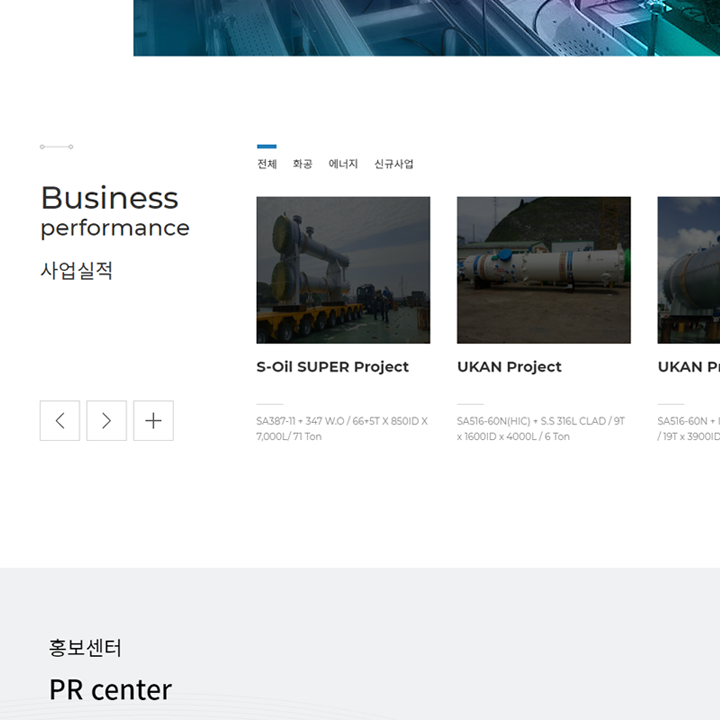720x720 pixels.
Task: Open white vessel UKAN Project thumbnail
Action: pyautogui.click(x=544, y=270)
